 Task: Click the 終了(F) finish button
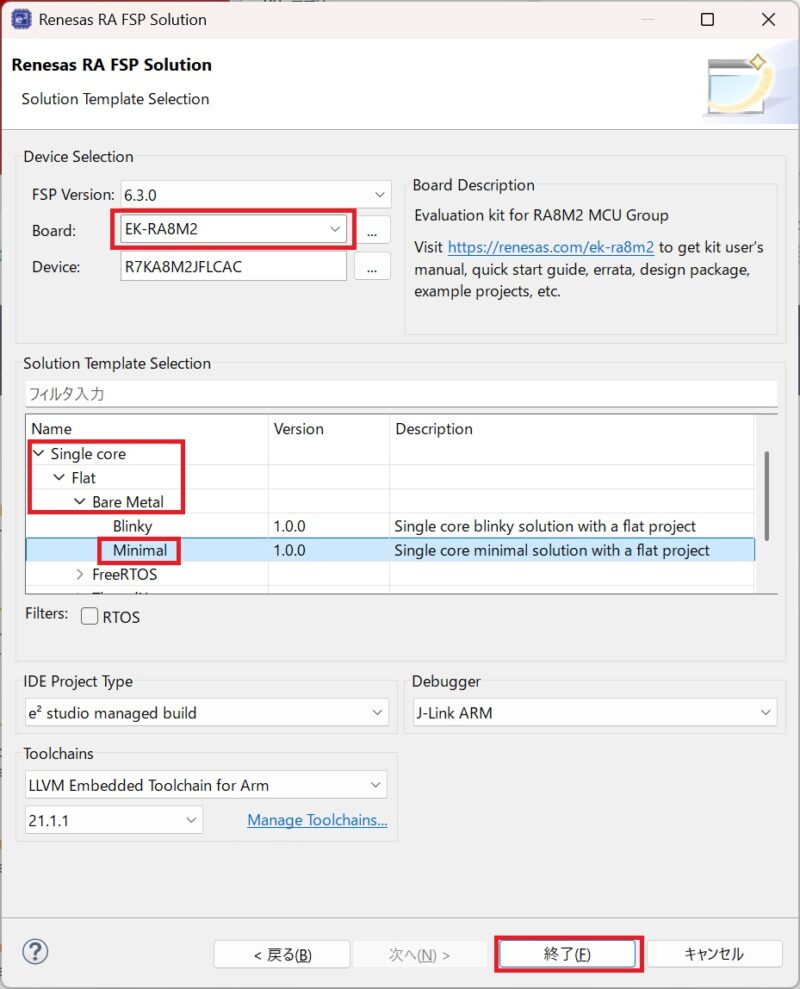click(568, 954)
